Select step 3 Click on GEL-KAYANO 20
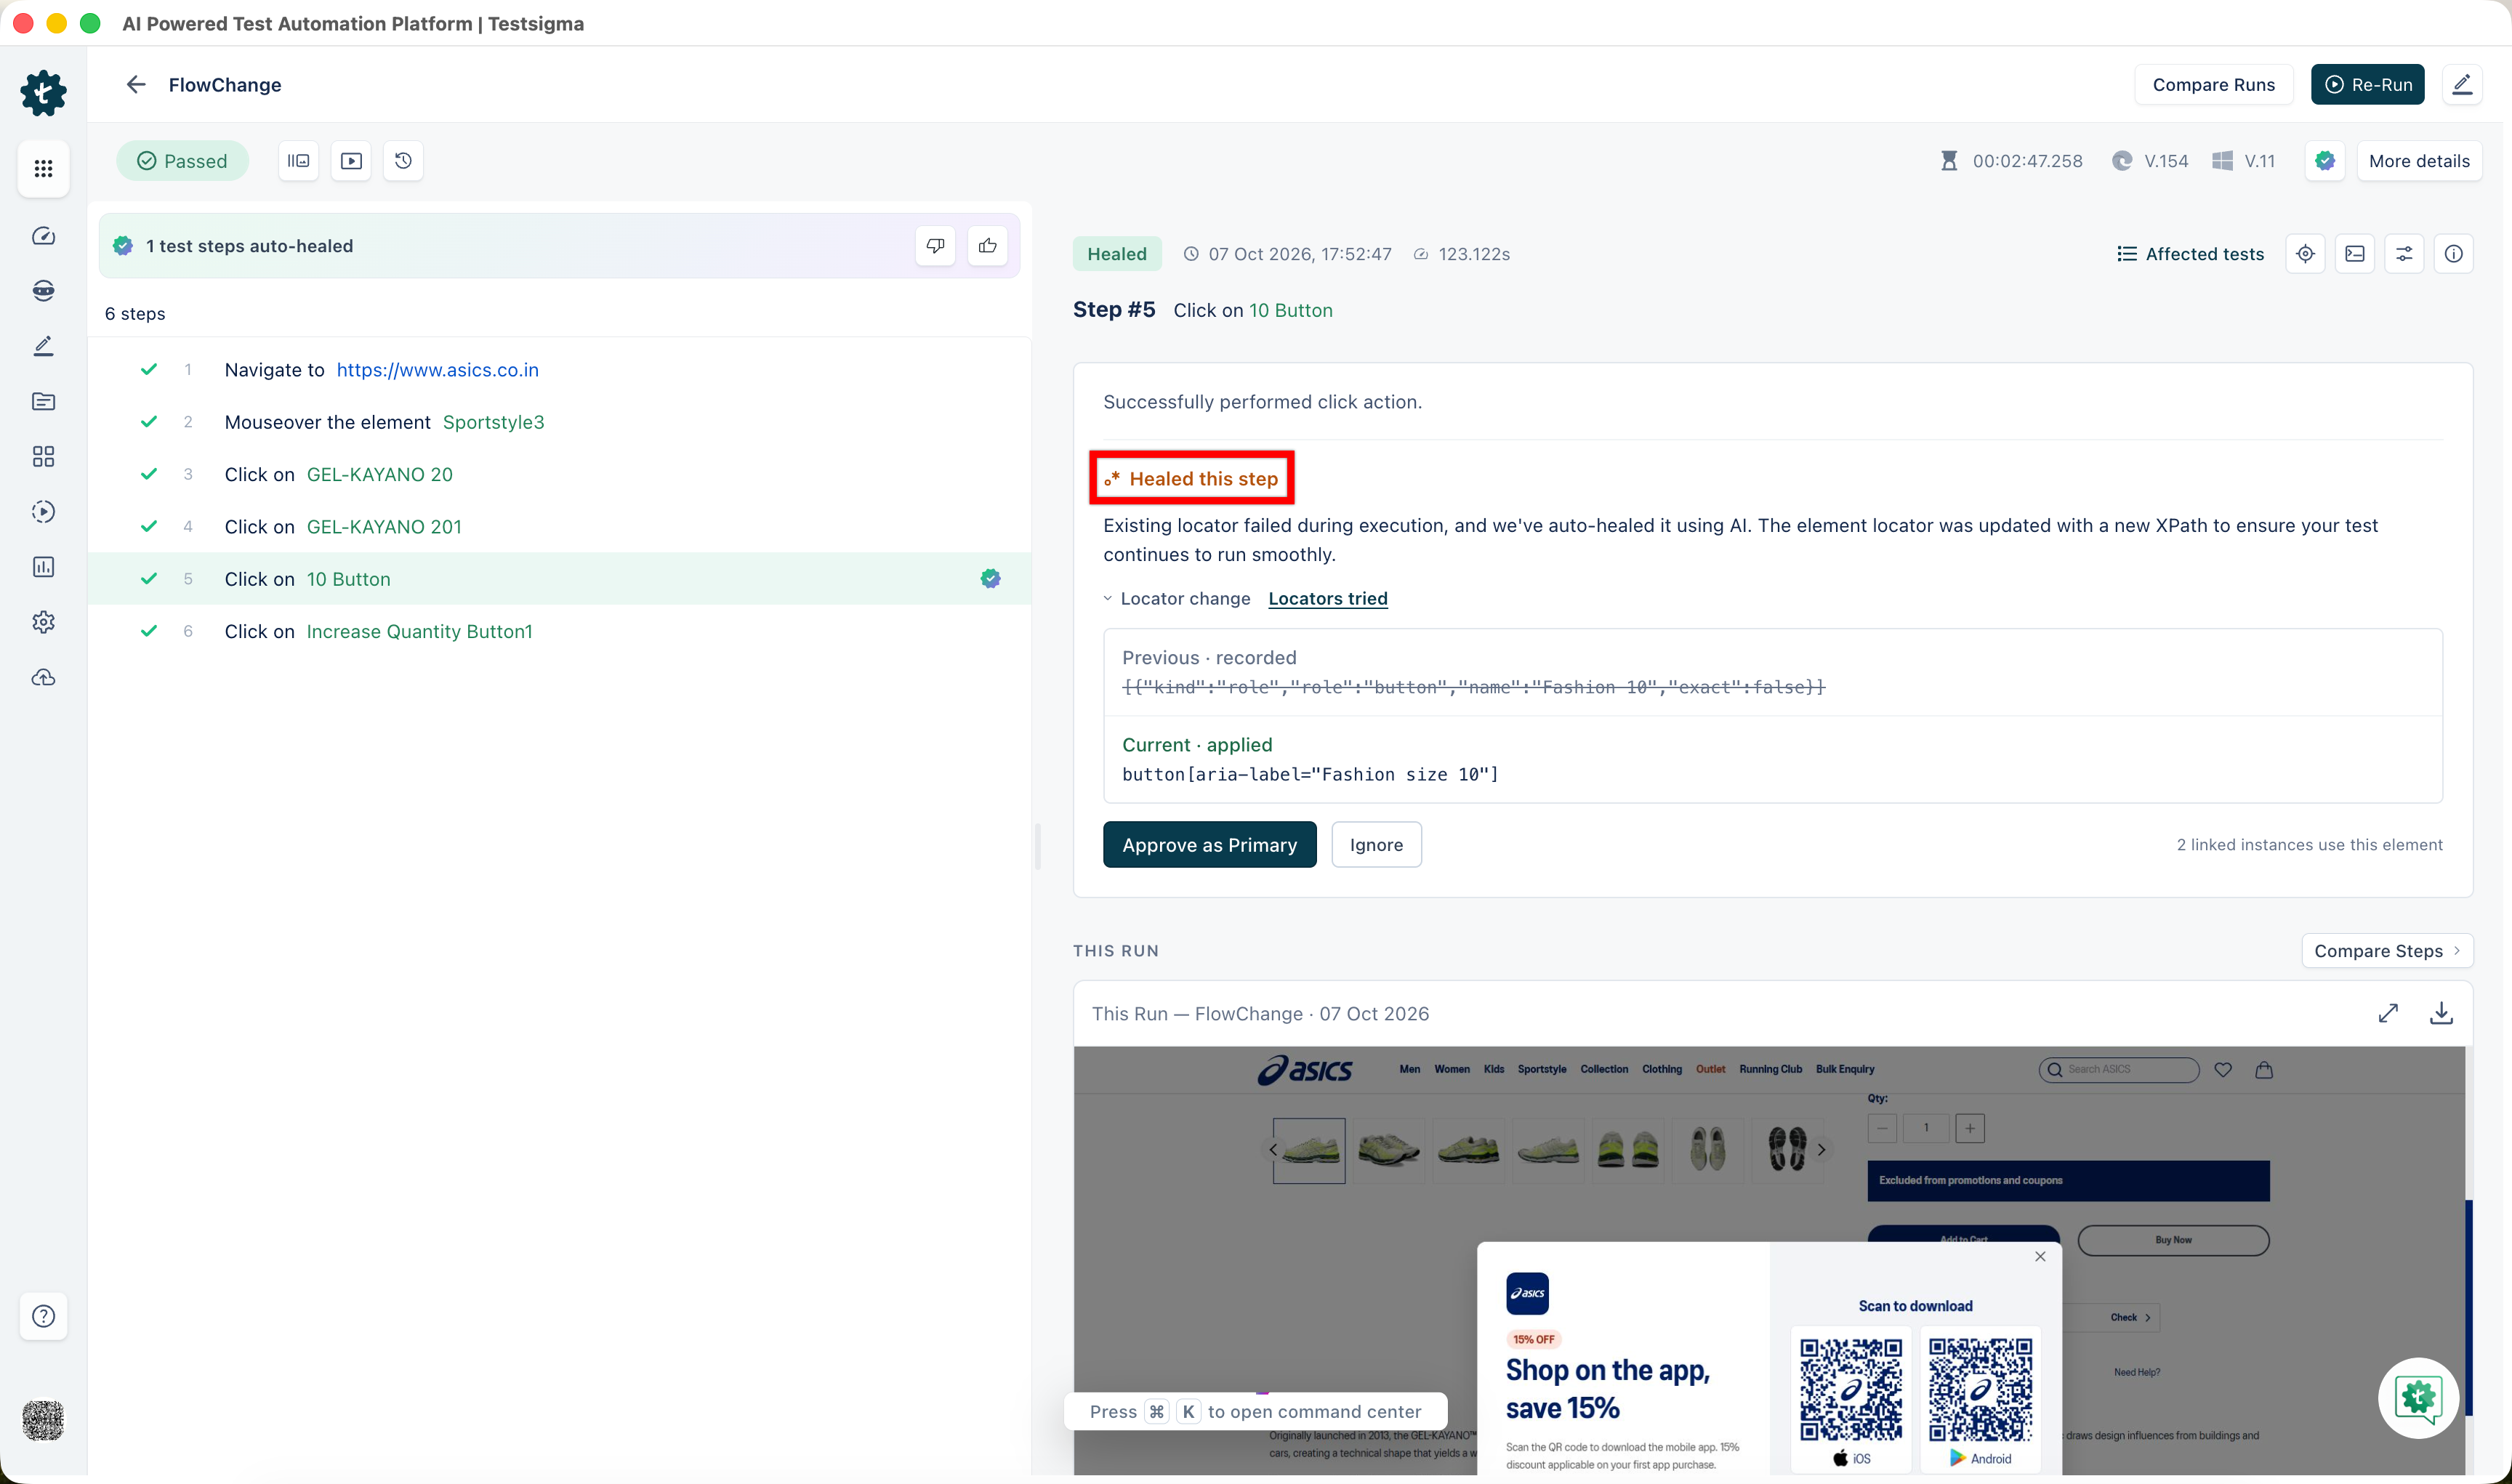The height and width of the screenshot is (1484, 2512). point(560,474)
